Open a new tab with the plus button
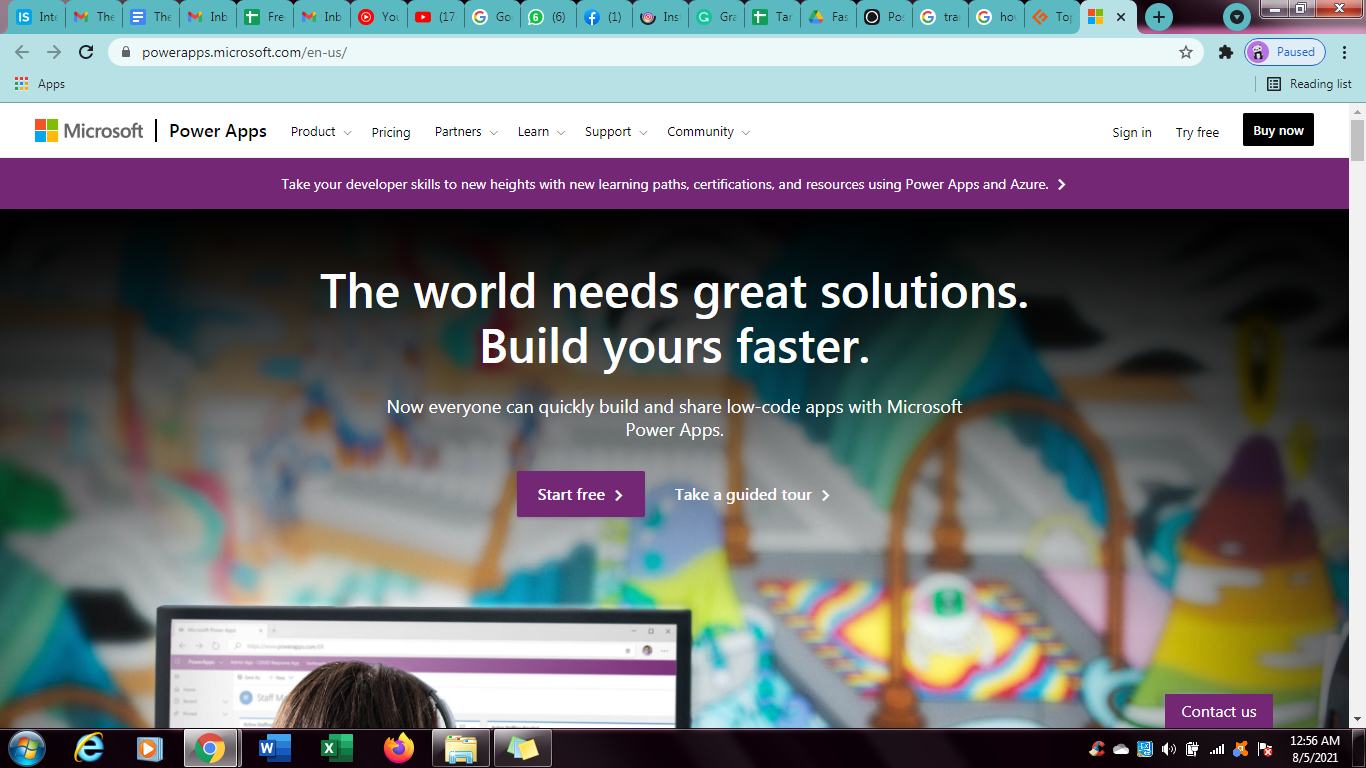1366x768 pixels. (1159, 17)
